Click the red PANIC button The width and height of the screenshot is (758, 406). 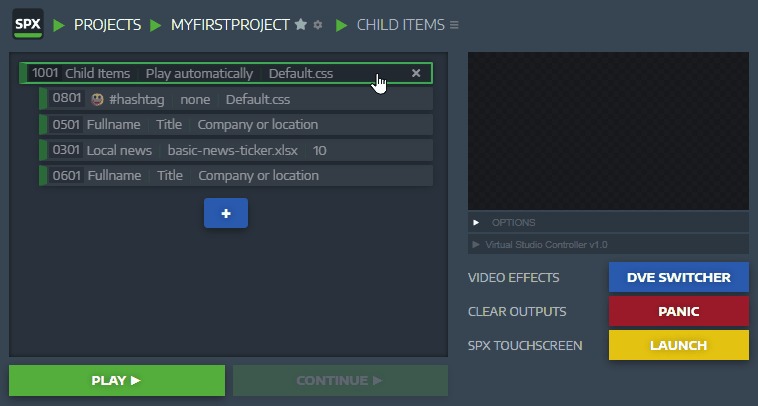pos(679,311)
